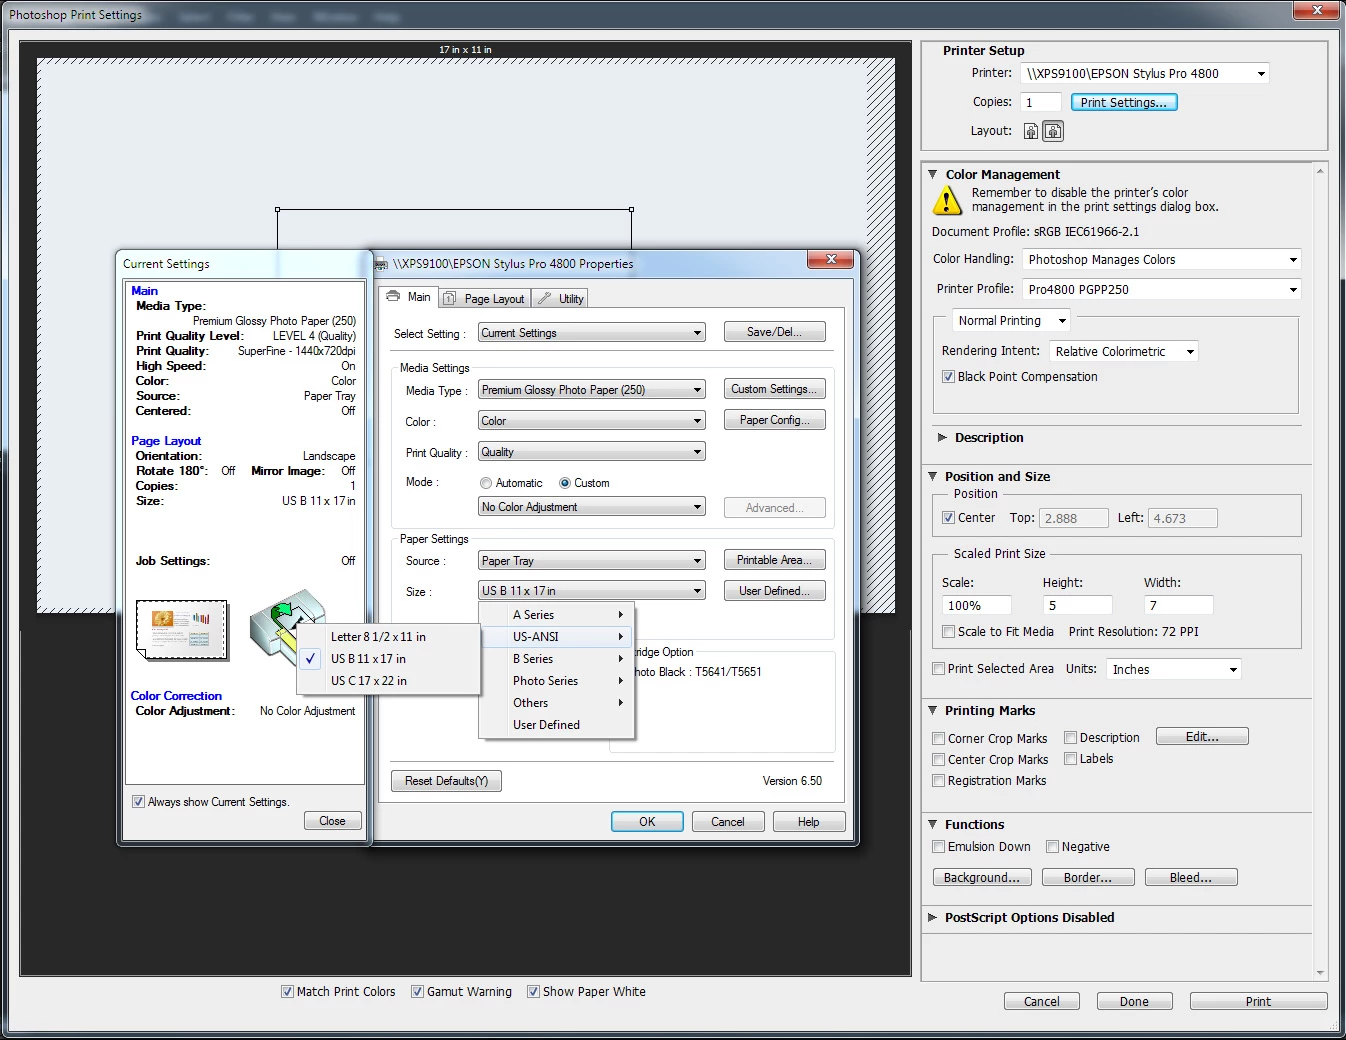
Task: Open the Normal Printing dropdown
Action: click(1010, 320)
